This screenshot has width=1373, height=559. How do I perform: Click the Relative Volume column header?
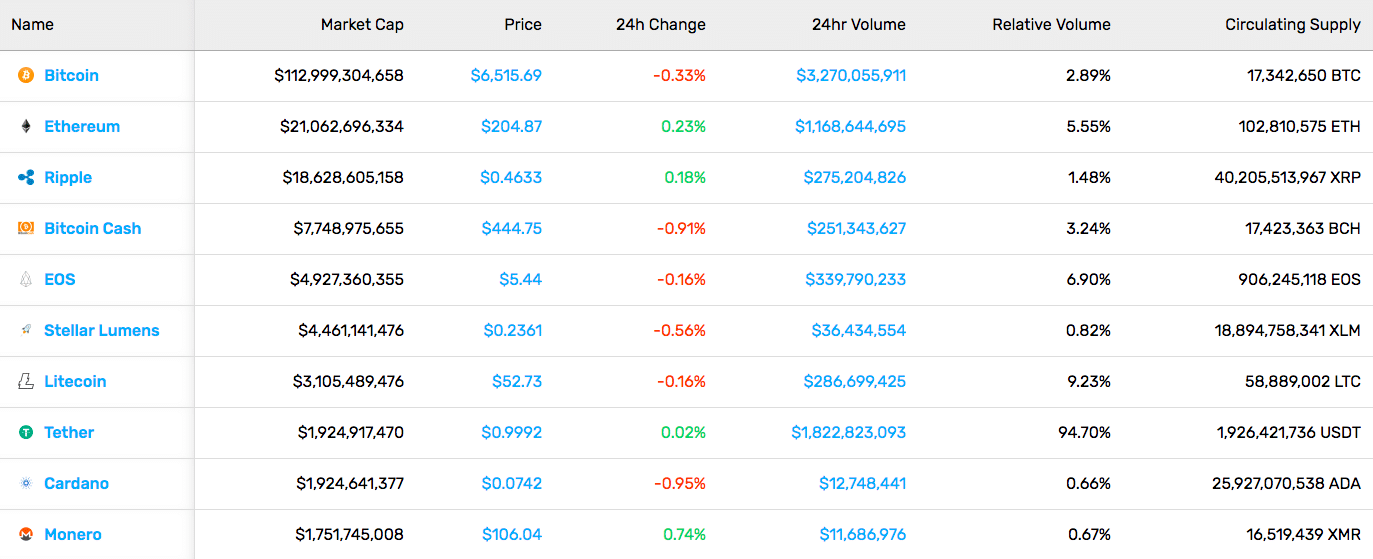[x=1051, y=24]
